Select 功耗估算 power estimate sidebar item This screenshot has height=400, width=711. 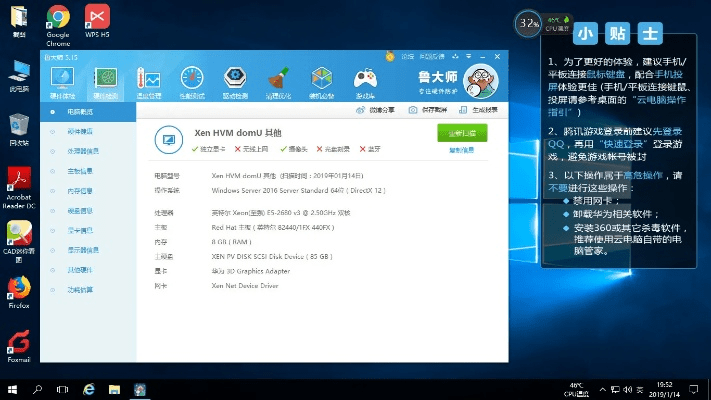point(79,289)
